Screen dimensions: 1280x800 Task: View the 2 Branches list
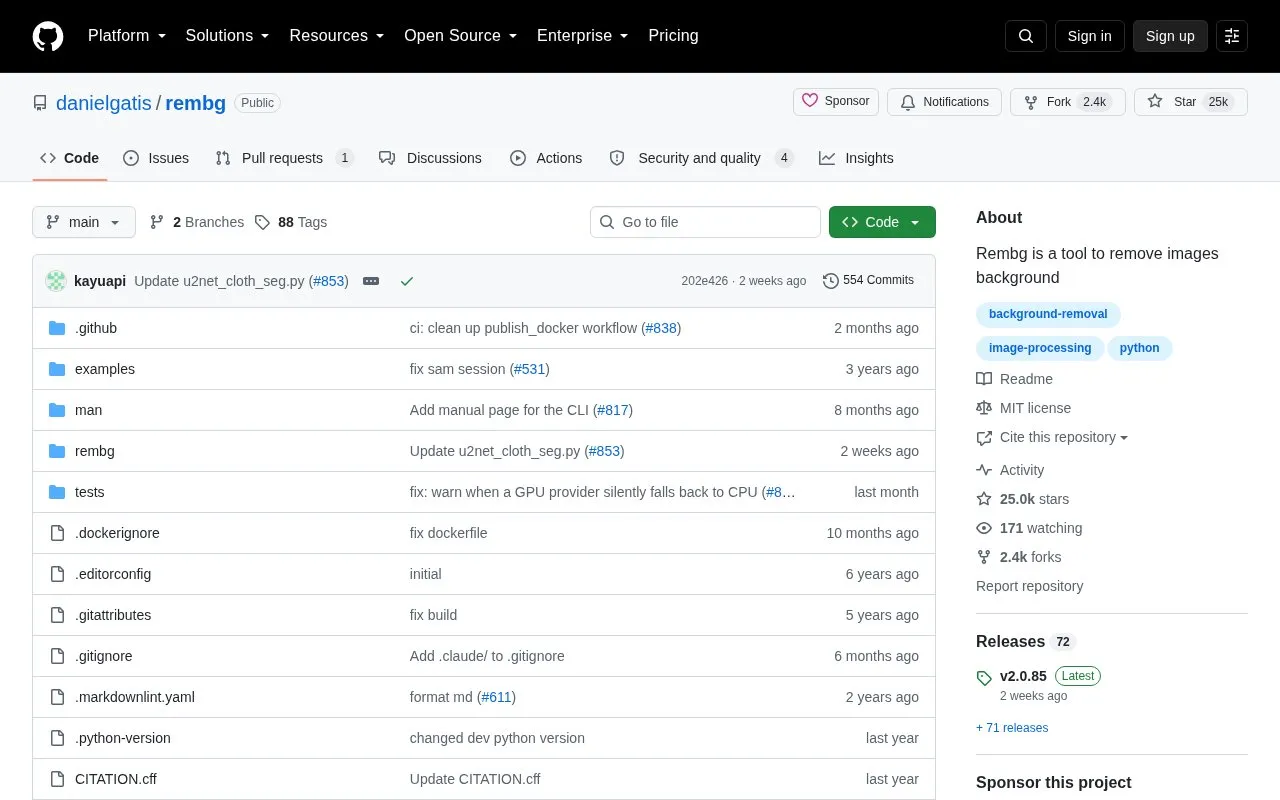click(x=197, y=222)
